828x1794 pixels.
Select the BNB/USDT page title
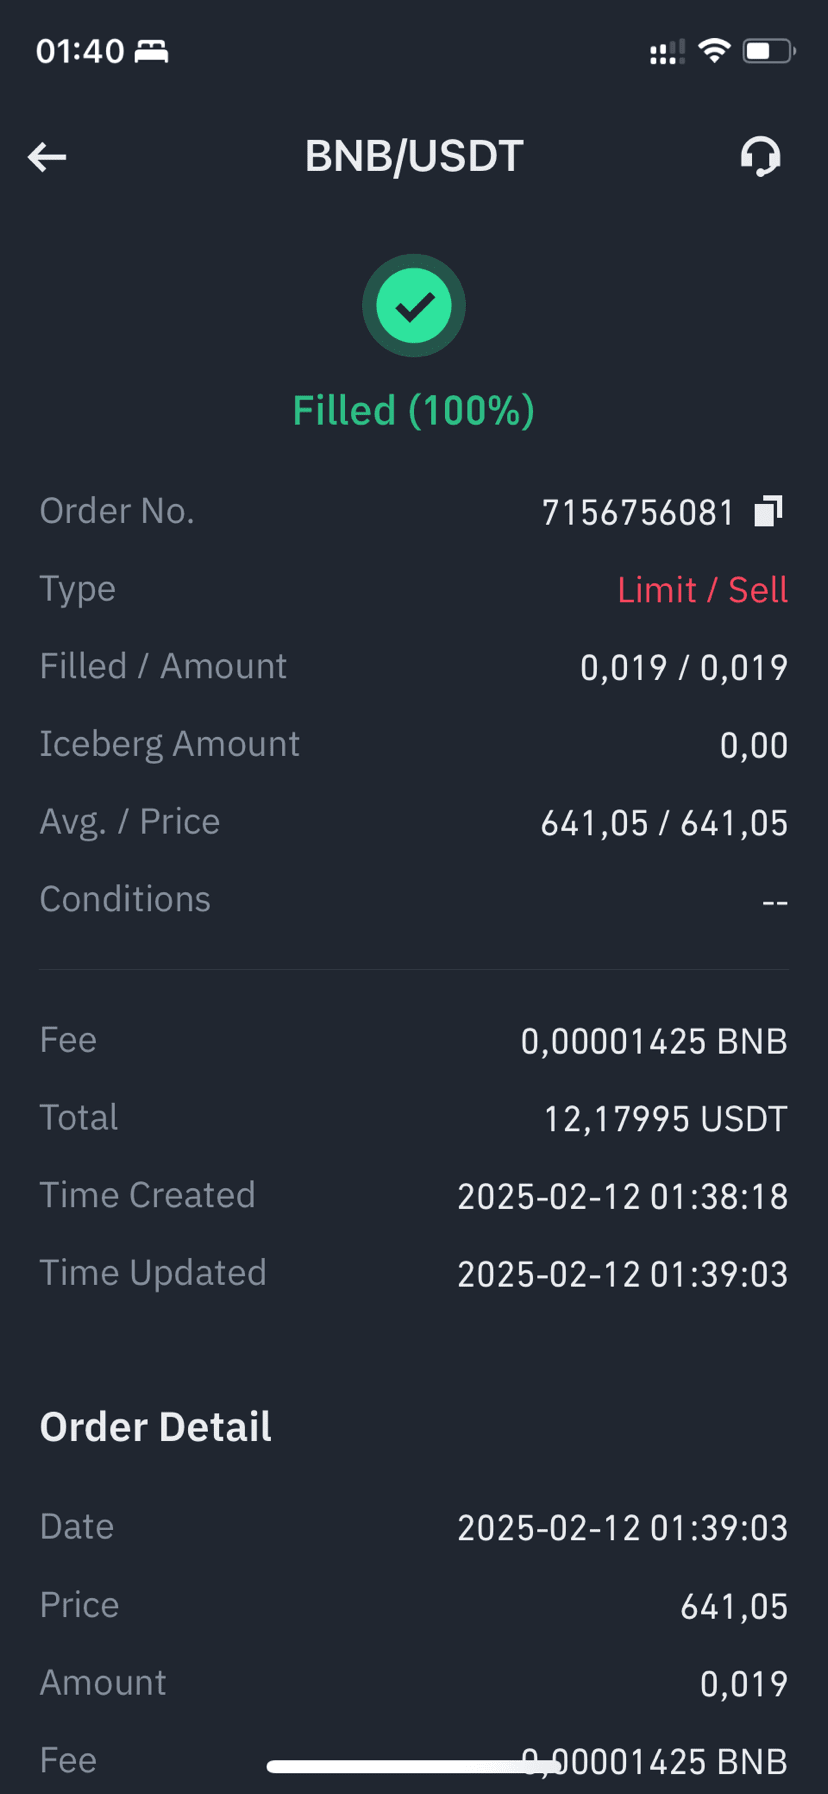pyautogui.click(x=414, y=156)
